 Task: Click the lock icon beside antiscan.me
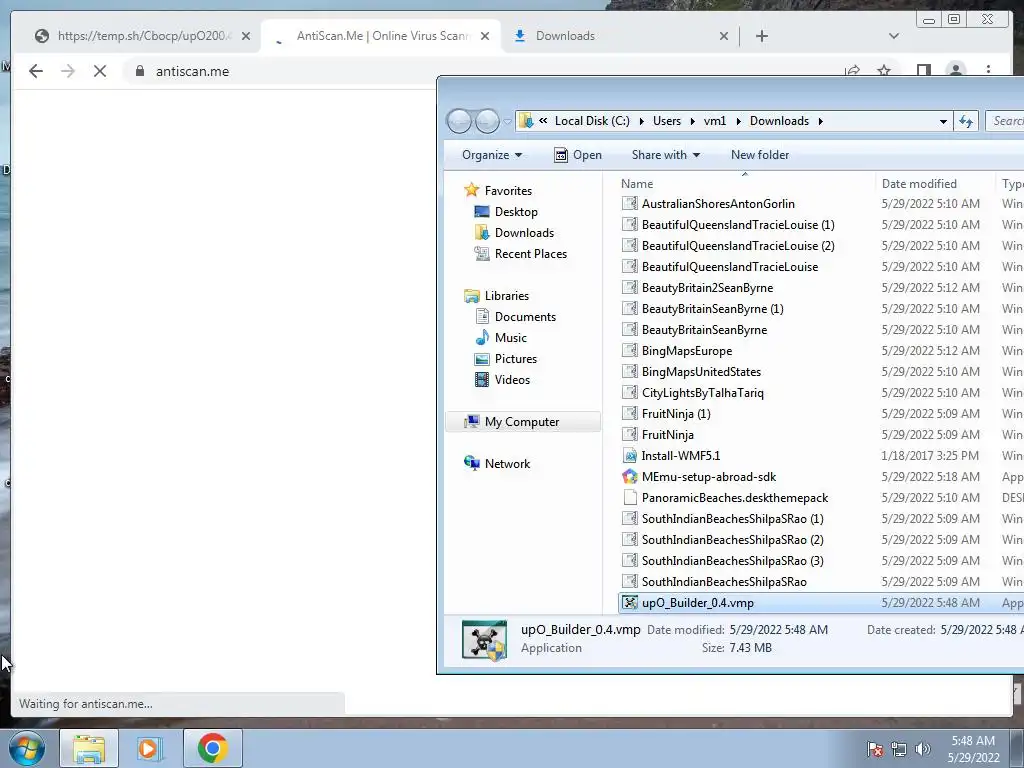[x=140, y=71]
